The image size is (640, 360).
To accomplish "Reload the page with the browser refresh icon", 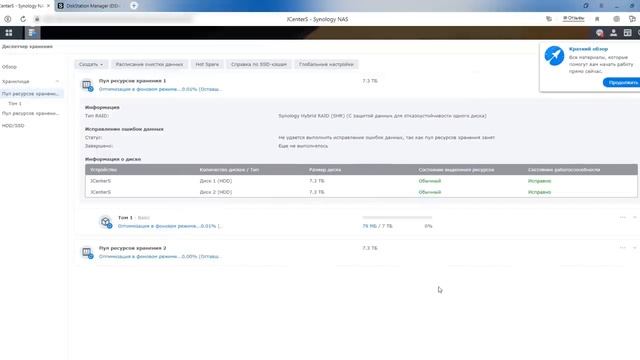I will point(23,19).
